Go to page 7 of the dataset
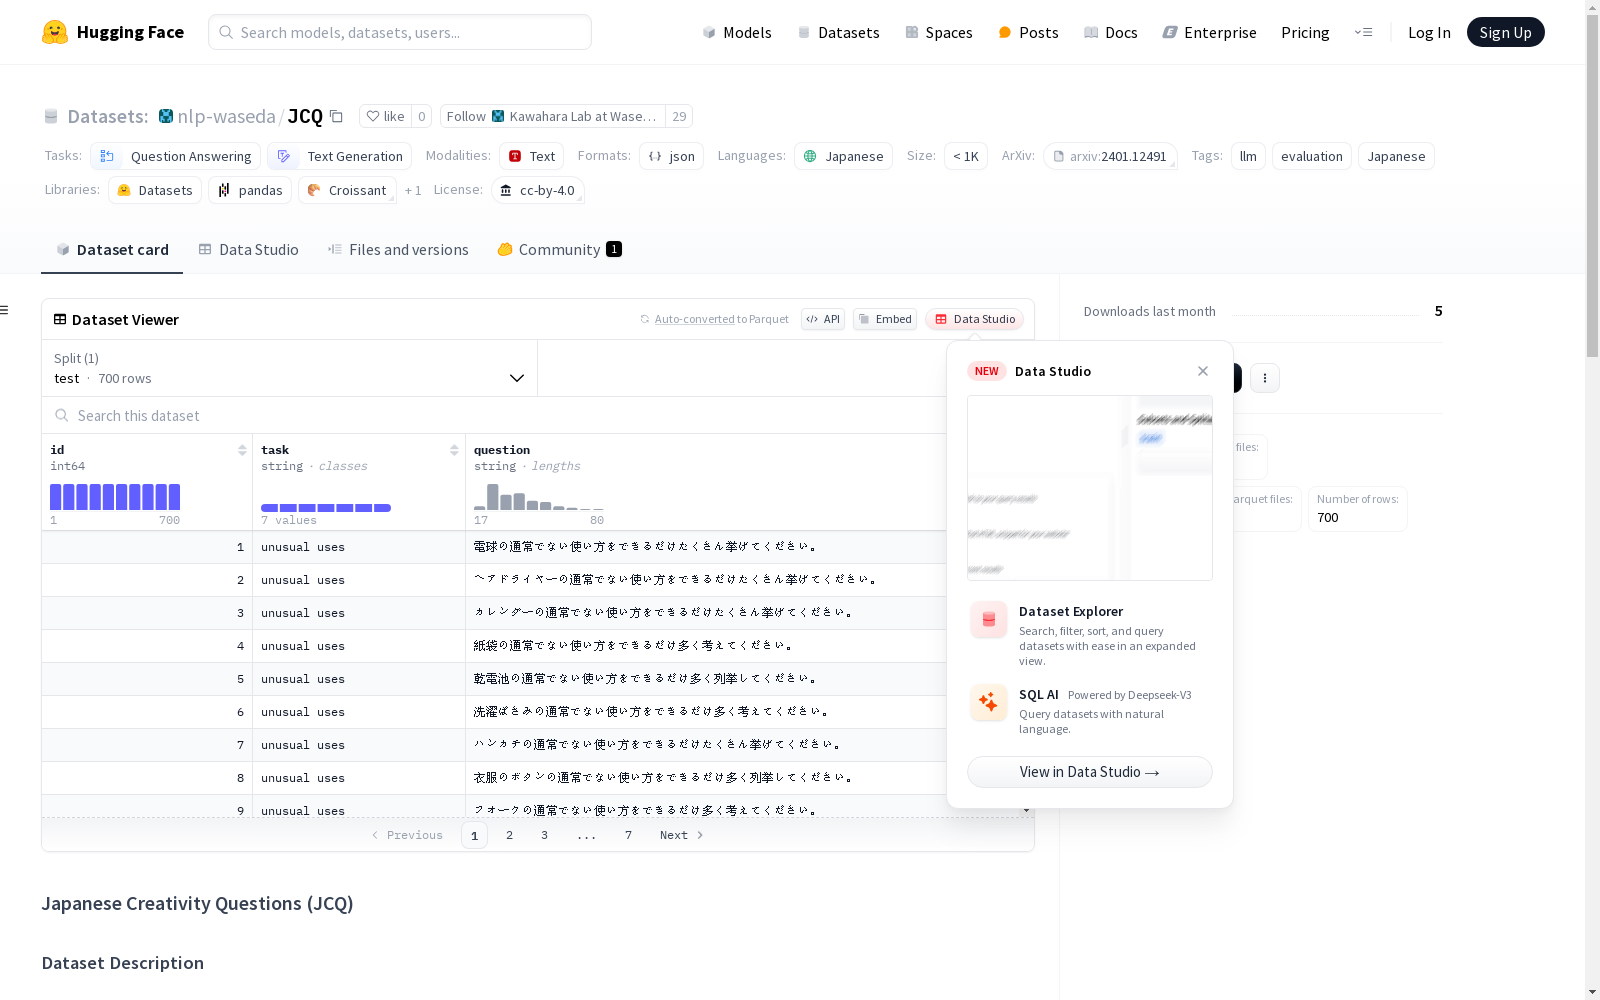1600x1000 pixels. click(629, 835)
